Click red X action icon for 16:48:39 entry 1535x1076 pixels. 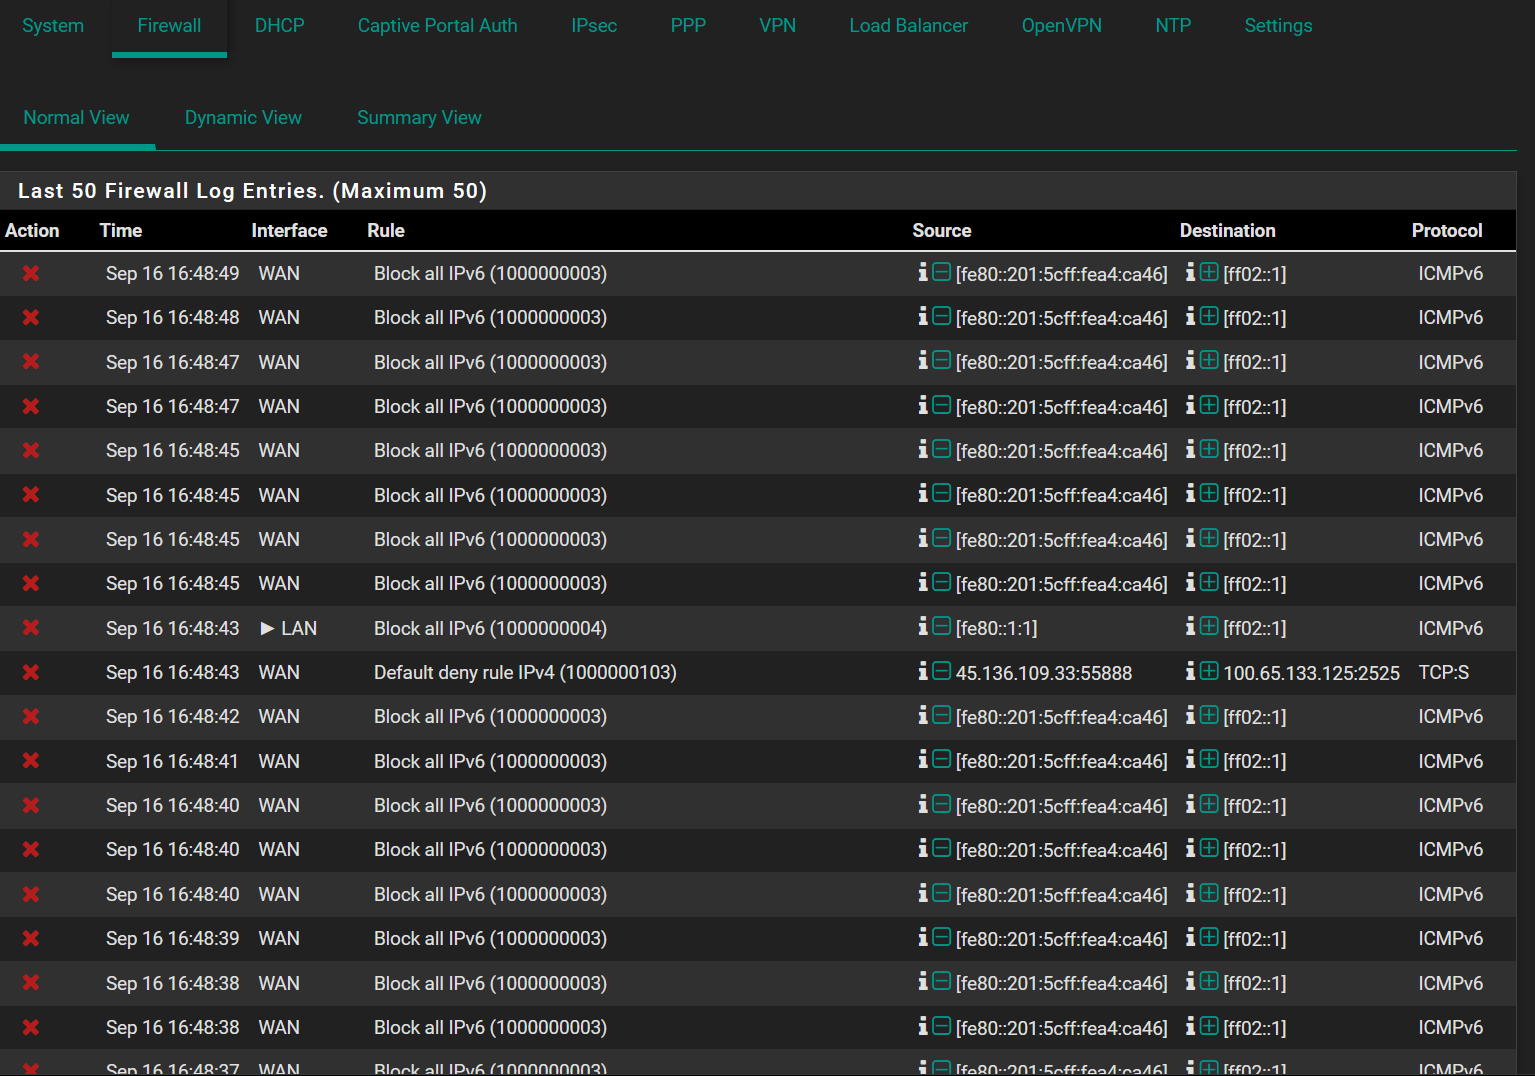pos(31,938)
